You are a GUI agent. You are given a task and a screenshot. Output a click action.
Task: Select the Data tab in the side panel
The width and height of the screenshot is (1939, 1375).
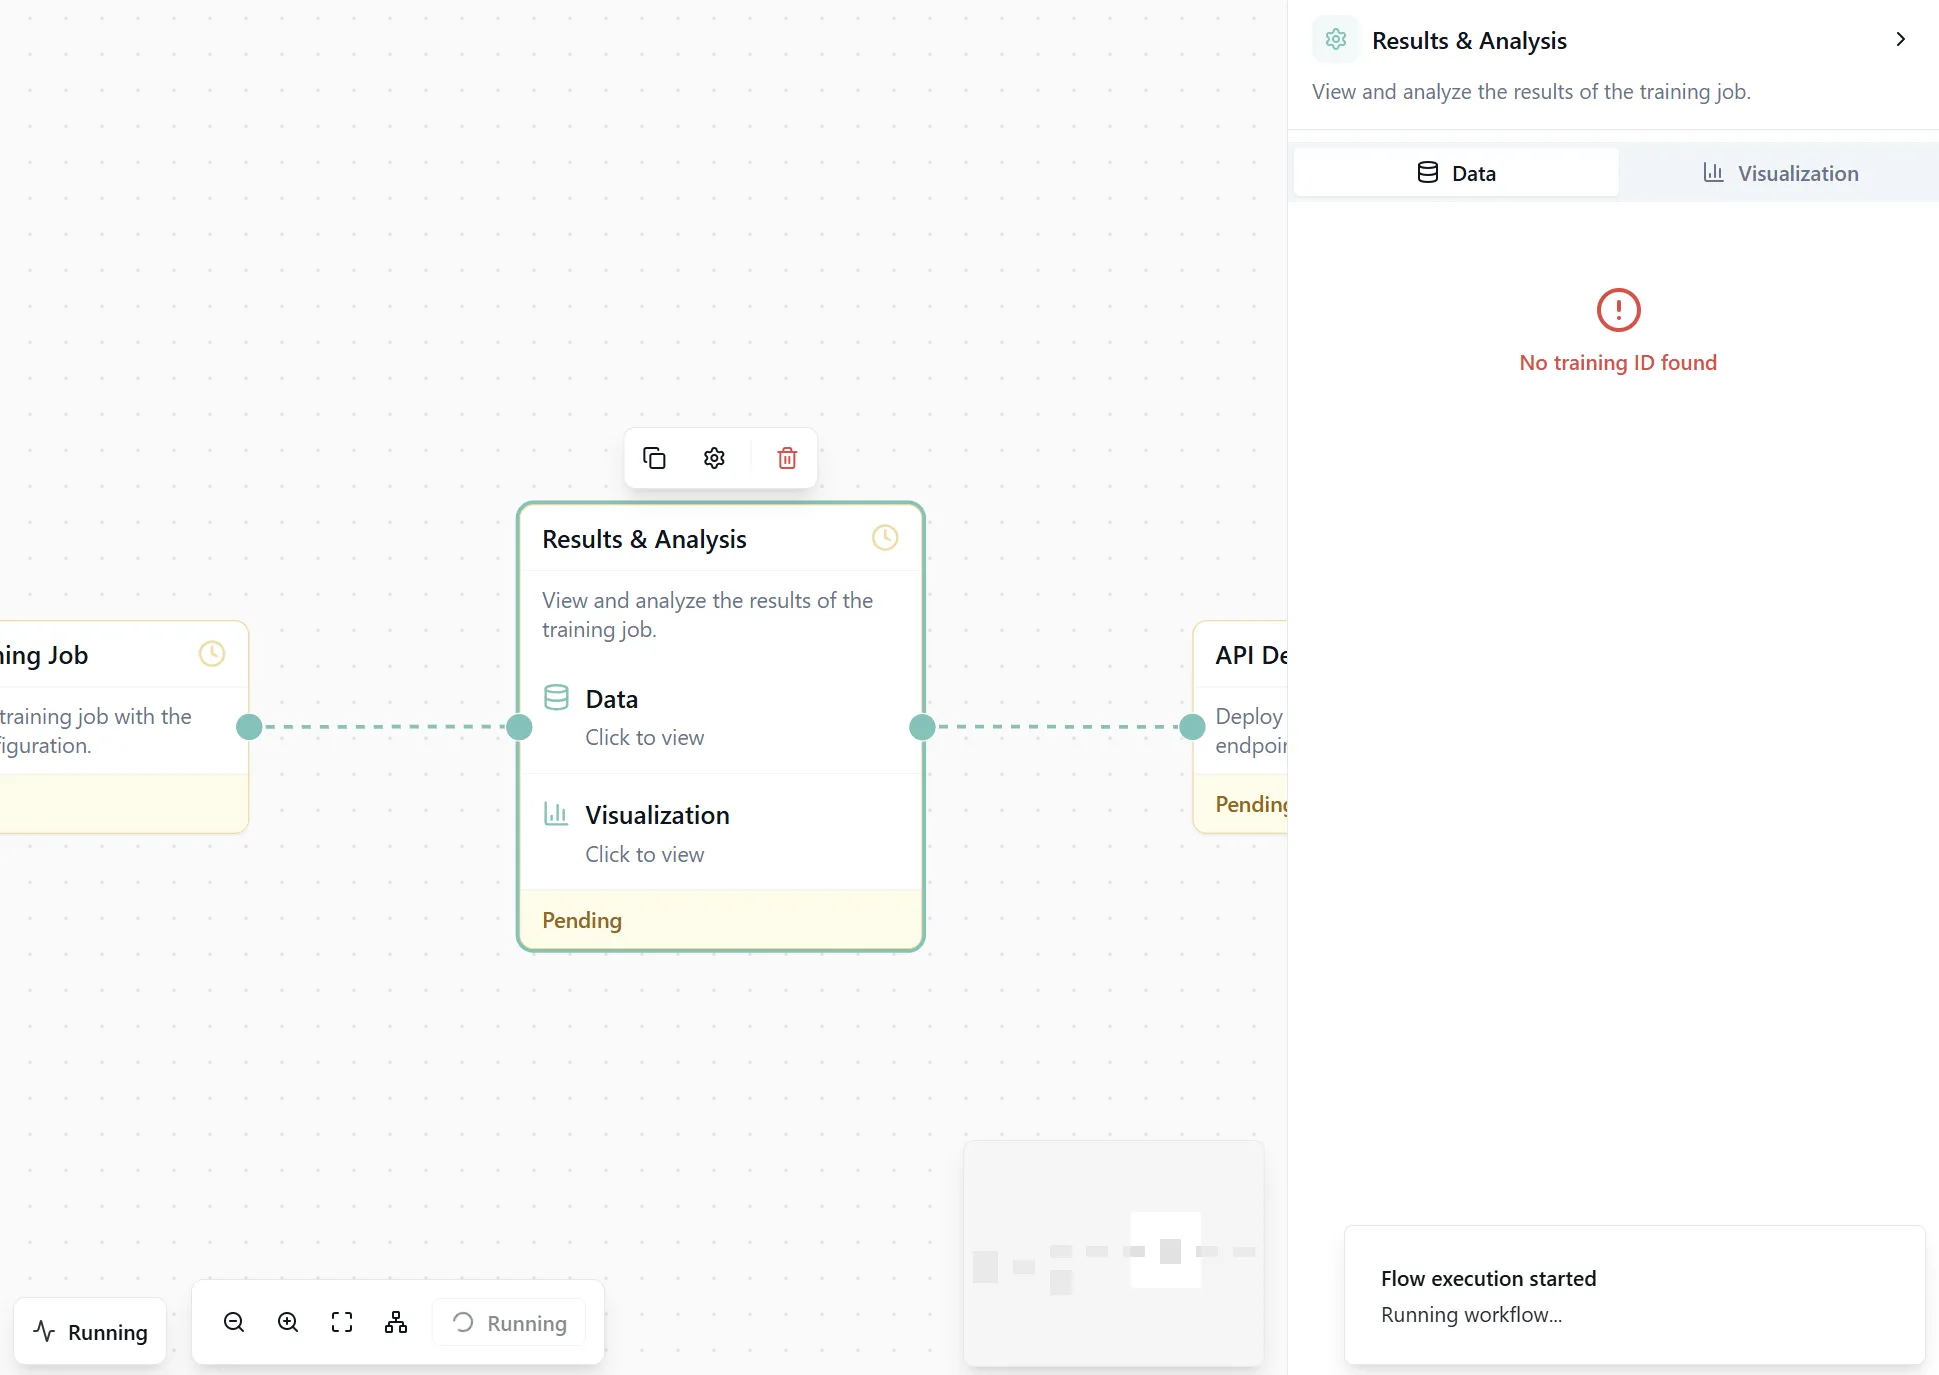click(x=1455, y=172)
